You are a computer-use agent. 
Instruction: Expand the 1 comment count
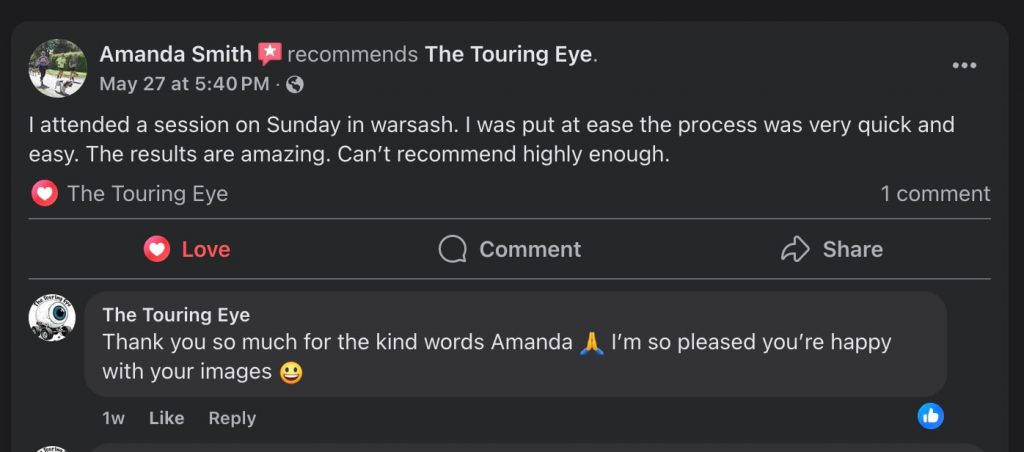(x=935, y=194)
